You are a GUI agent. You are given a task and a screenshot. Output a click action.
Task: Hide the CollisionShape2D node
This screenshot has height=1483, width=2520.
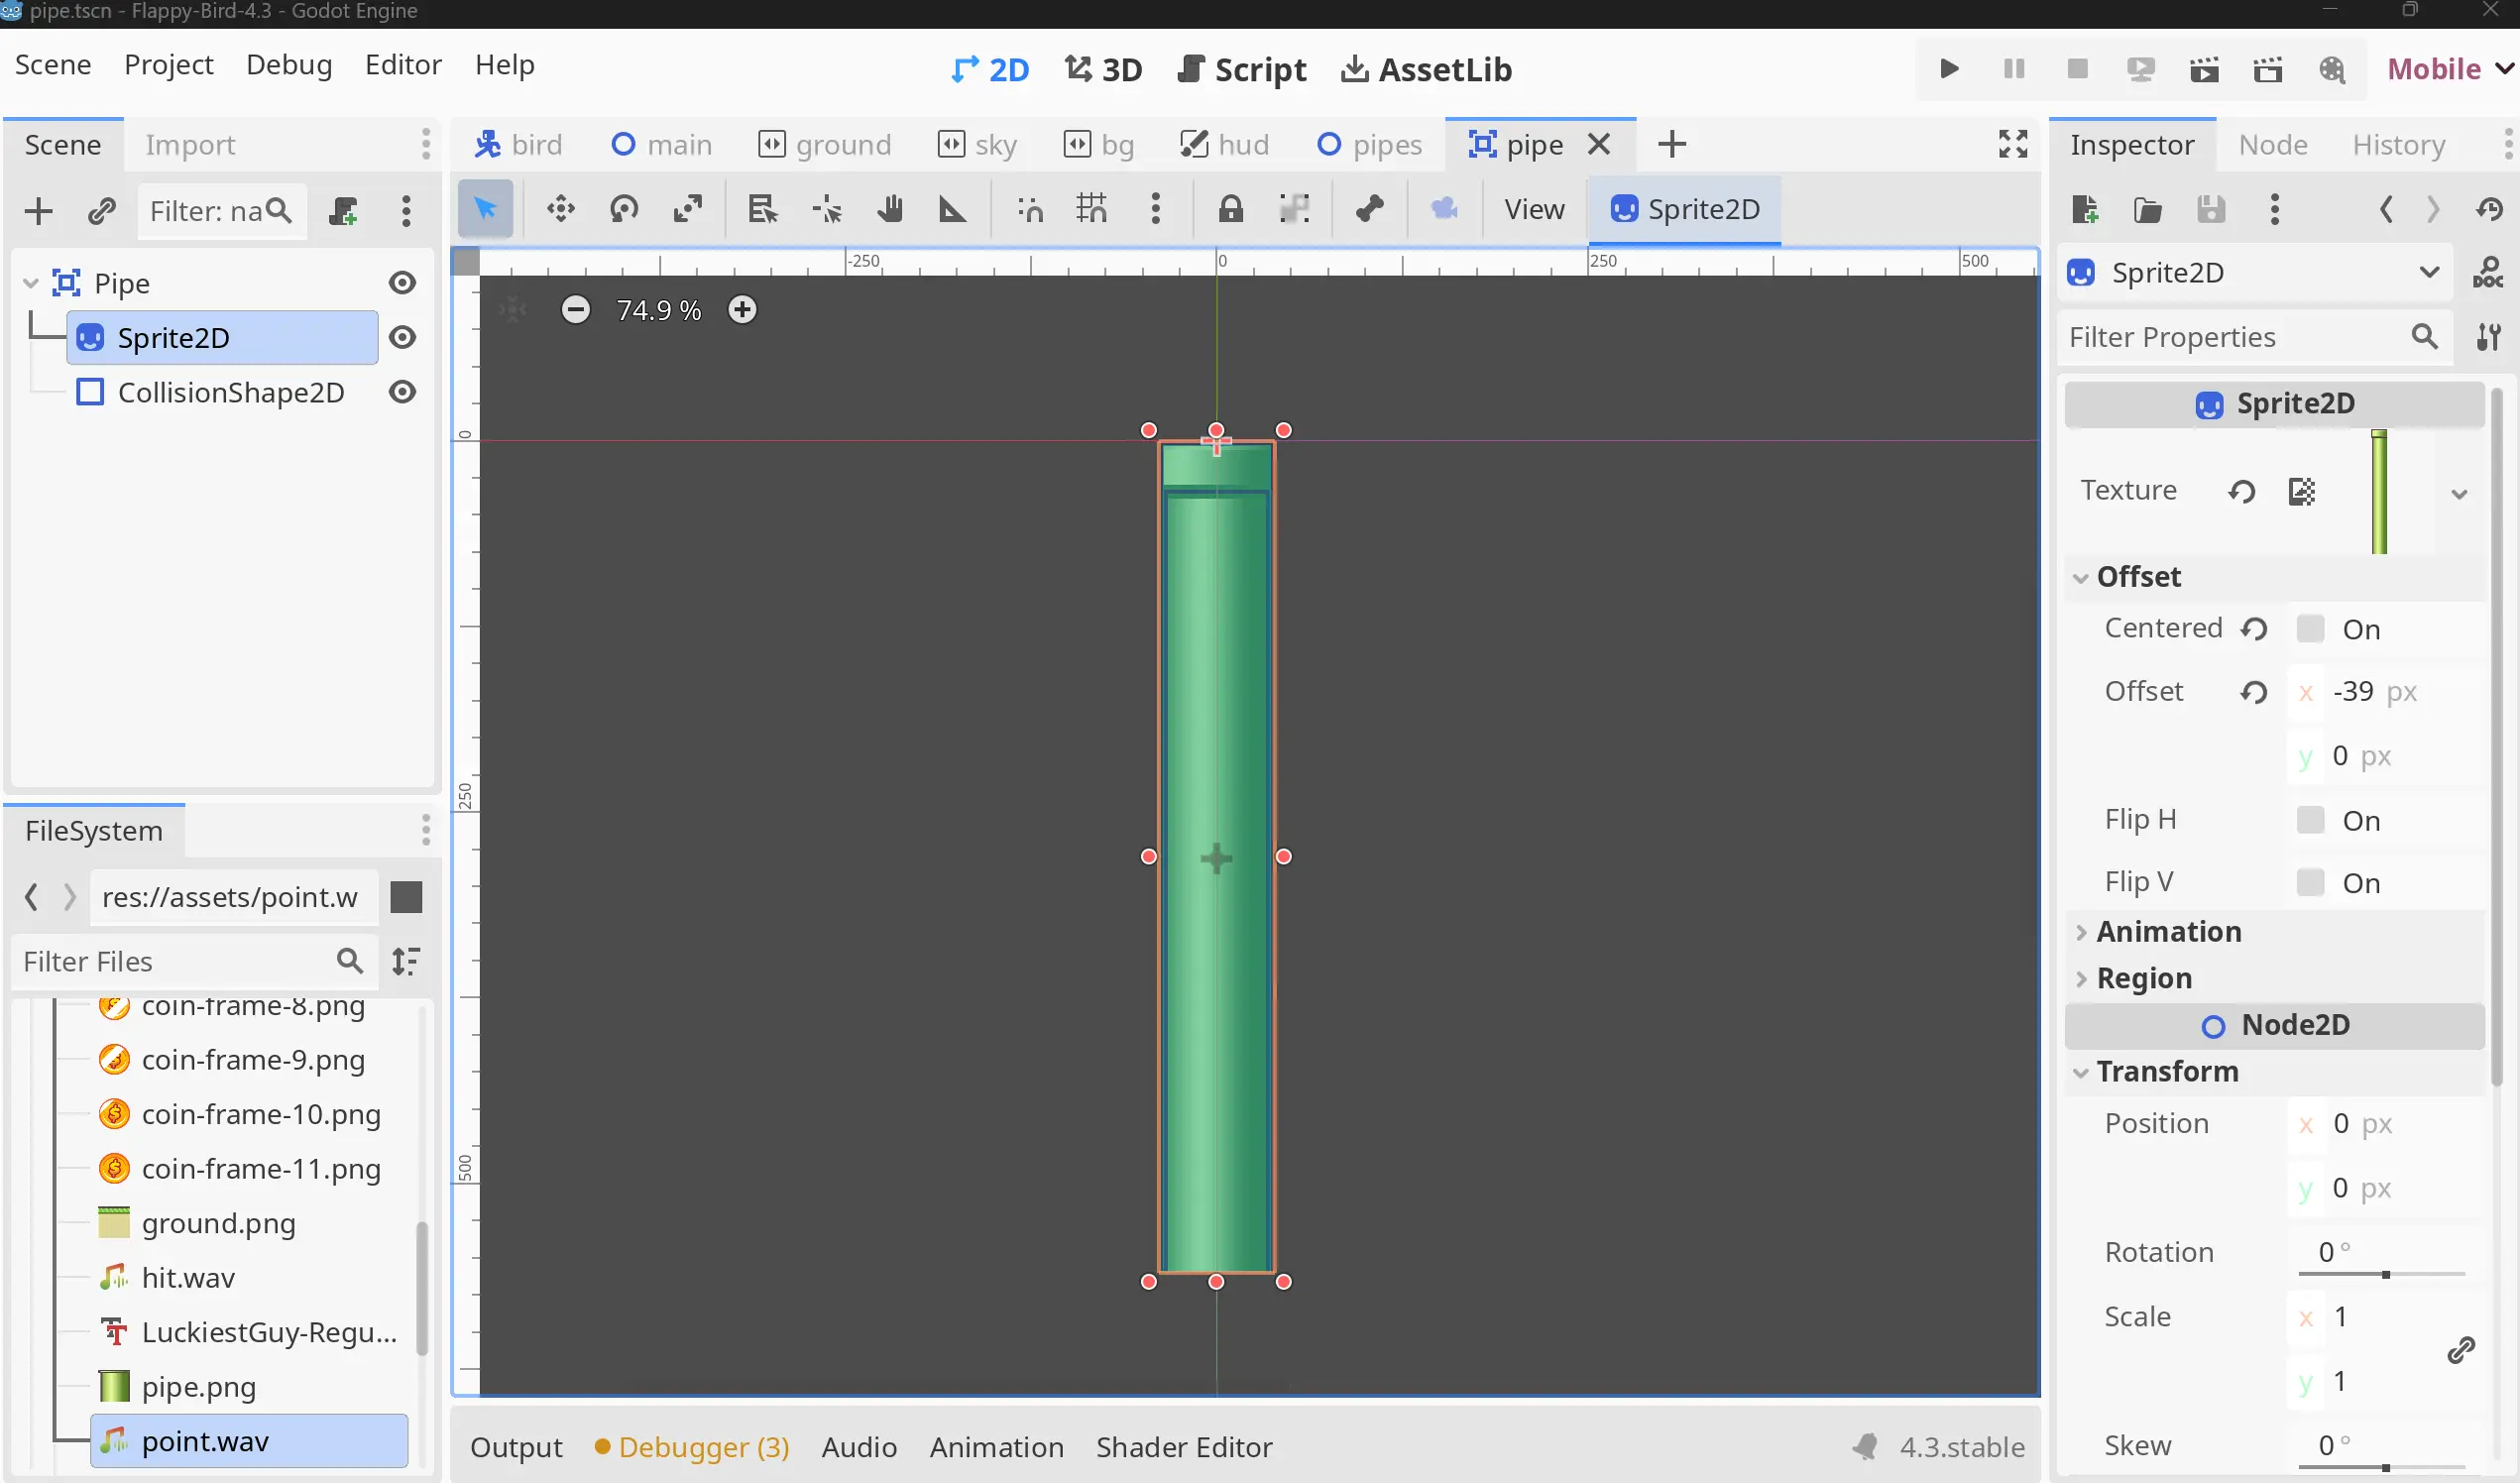pos(402,392)
